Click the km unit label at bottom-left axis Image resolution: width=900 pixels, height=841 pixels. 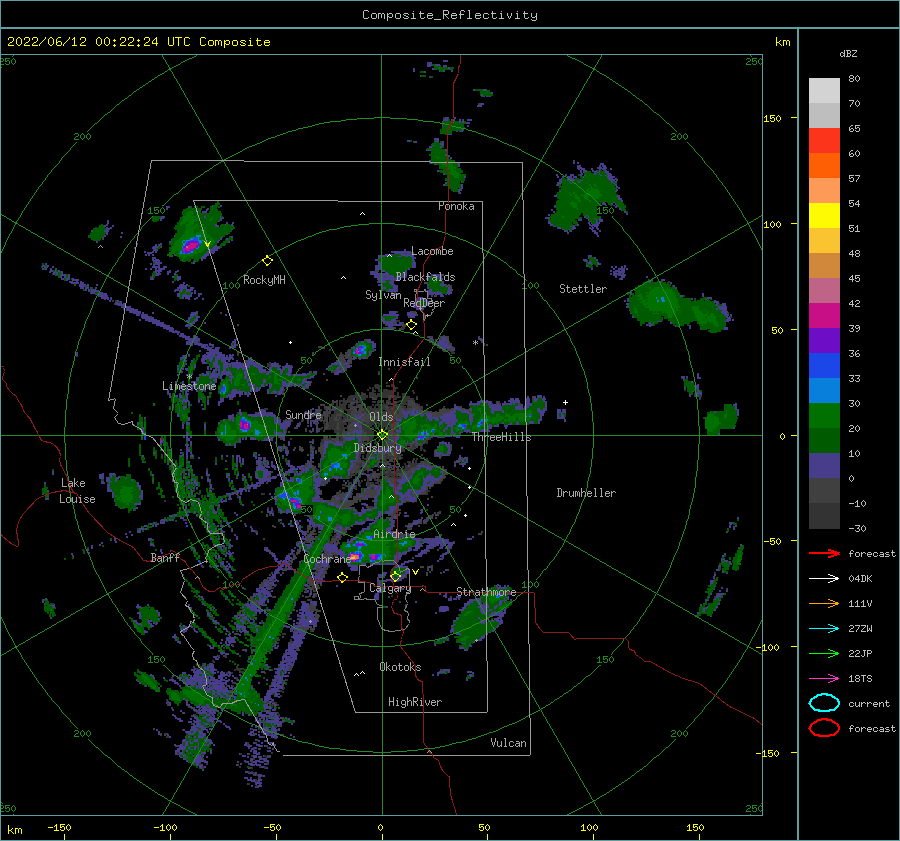[x=15, y=830]
